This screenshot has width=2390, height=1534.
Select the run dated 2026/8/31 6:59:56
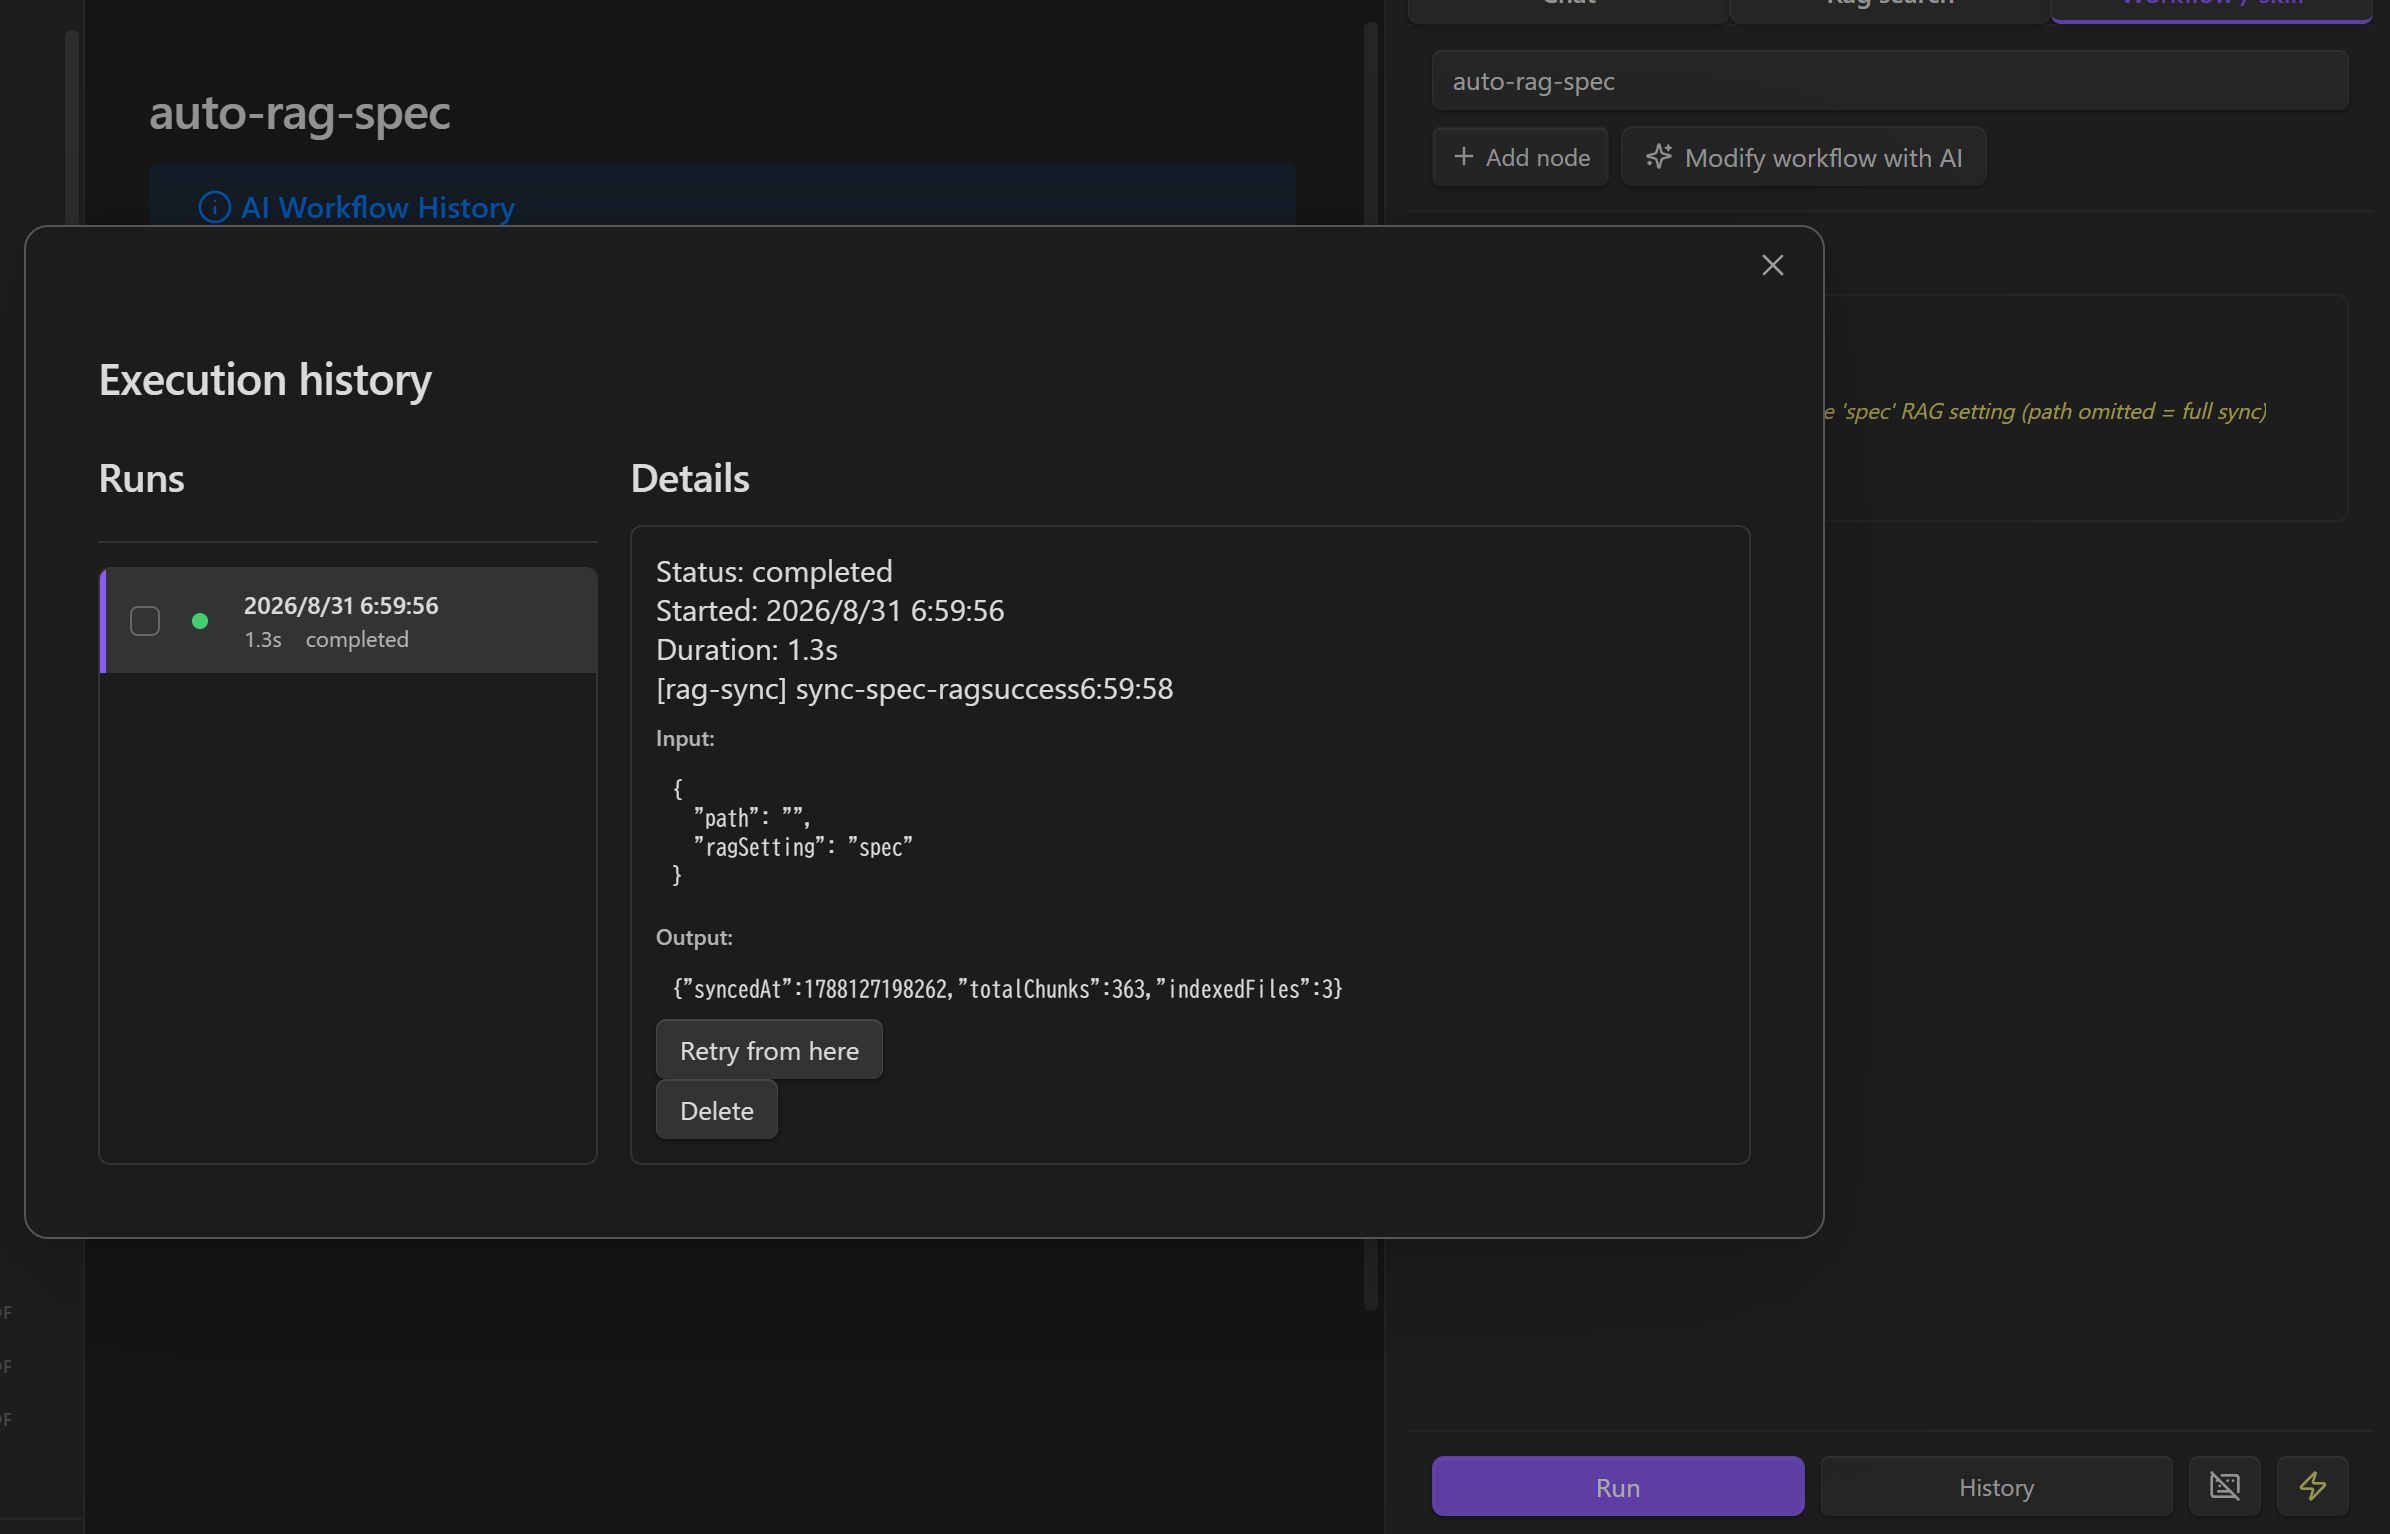pos(350,620)
